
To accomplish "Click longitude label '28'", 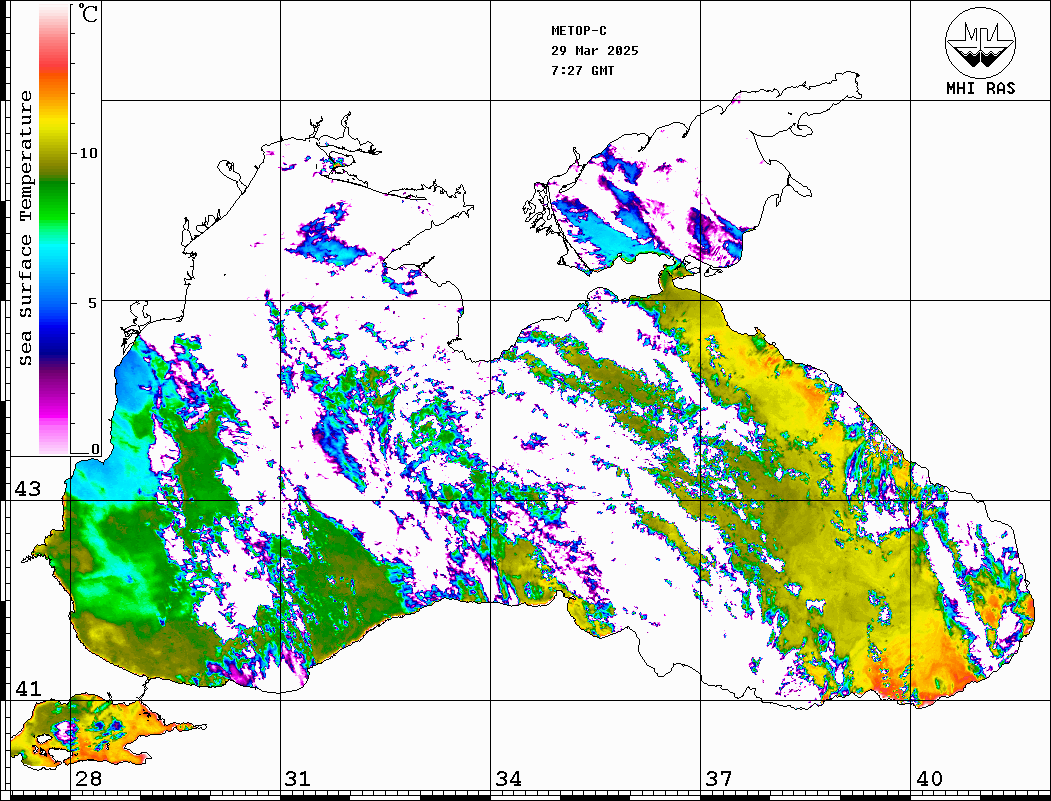I will [88, 779].
